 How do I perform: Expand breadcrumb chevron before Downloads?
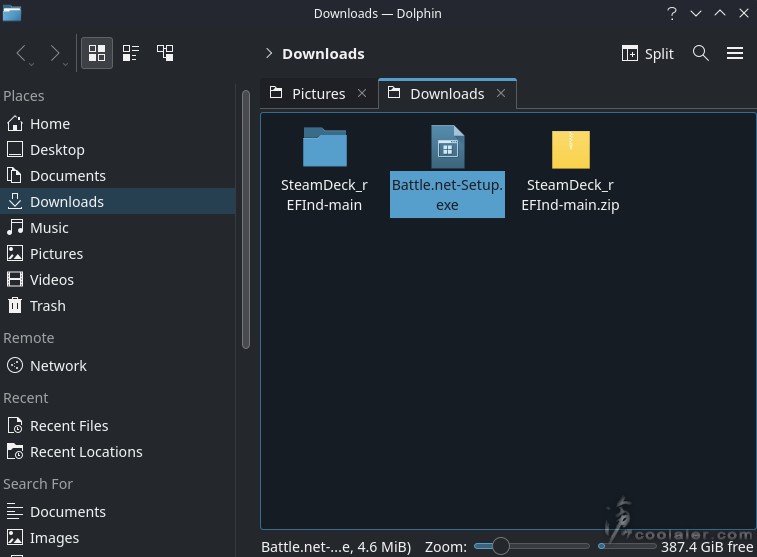(x=269, y=53)
